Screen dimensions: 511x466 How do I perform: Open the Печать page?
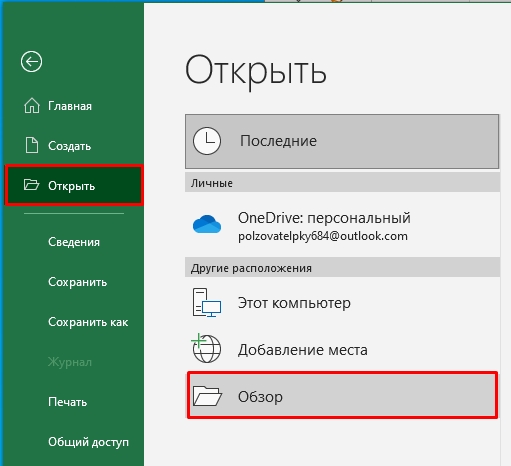coord(67,402)
